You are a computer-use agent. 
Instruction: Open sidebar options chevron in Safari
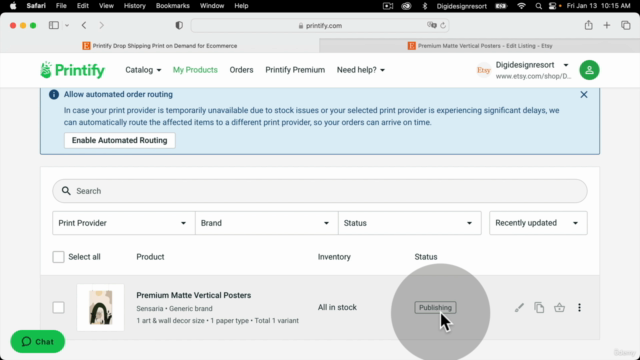tap(67, 25)
